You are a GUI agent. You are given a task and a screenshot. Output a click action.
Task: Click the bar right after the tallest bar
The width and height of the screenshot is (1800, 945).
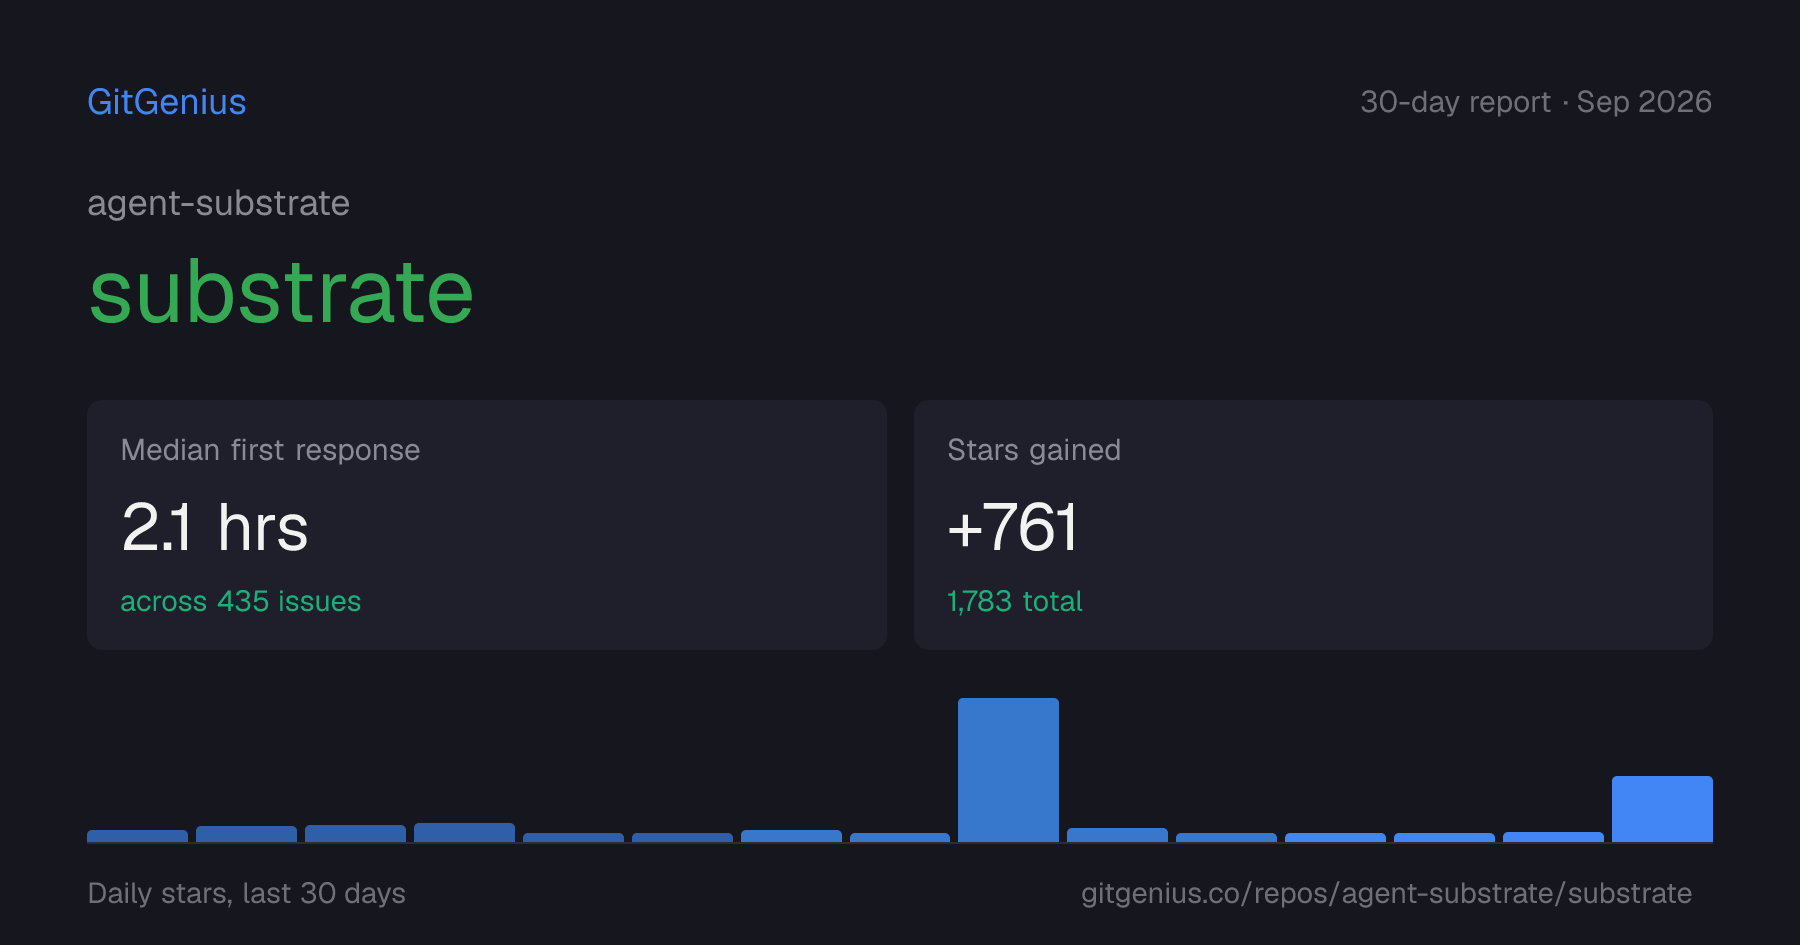pos(1117,835)
